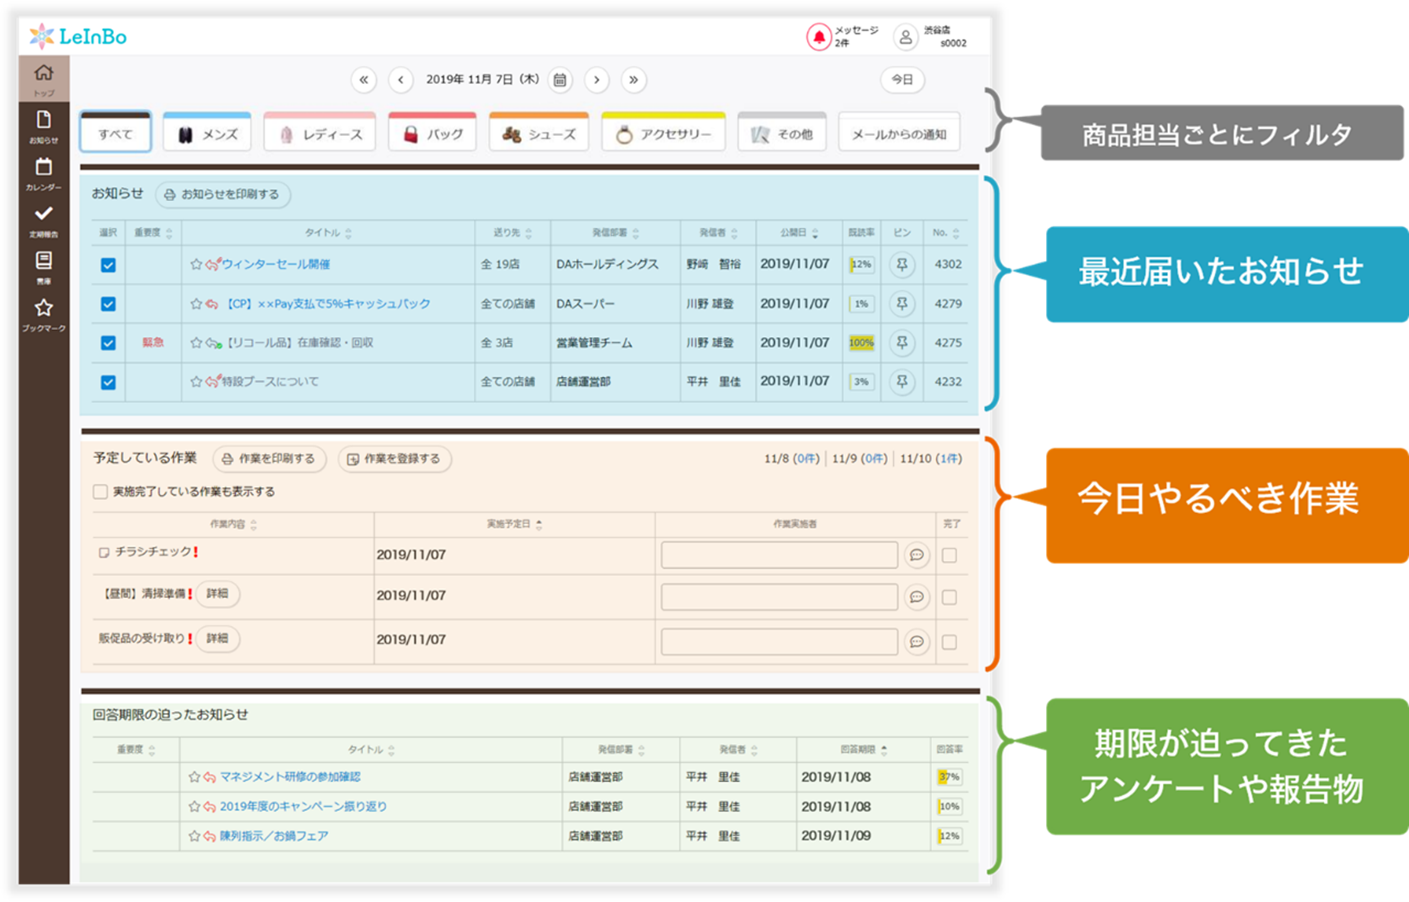Click the Bookmark star icon in sidebar
Viewport: 1409px width, 902px height.
pos(43,310)
